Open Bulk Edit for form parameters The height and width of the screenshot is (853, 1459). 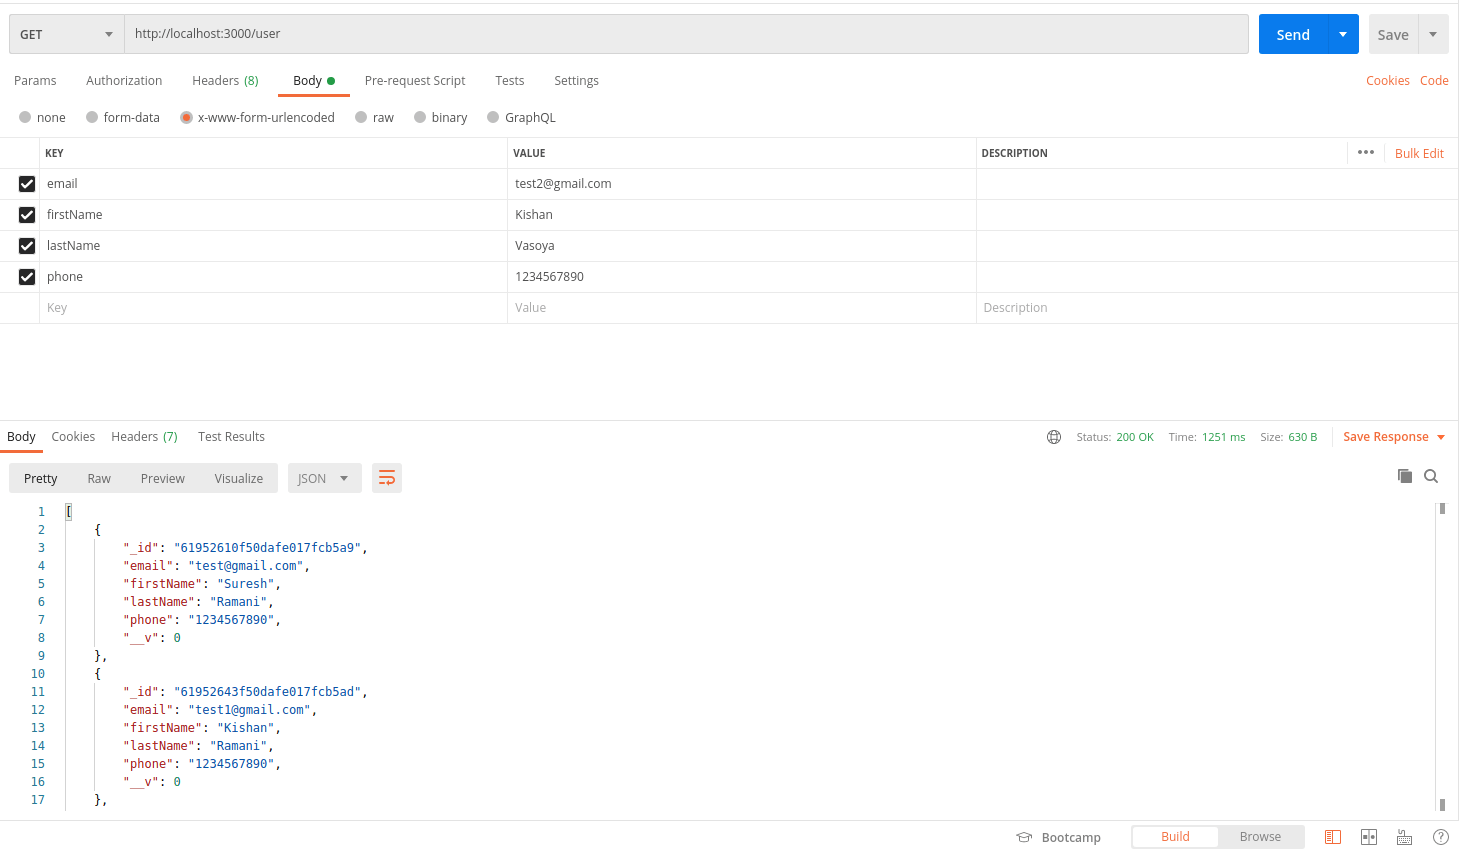tap(1419, 153)
